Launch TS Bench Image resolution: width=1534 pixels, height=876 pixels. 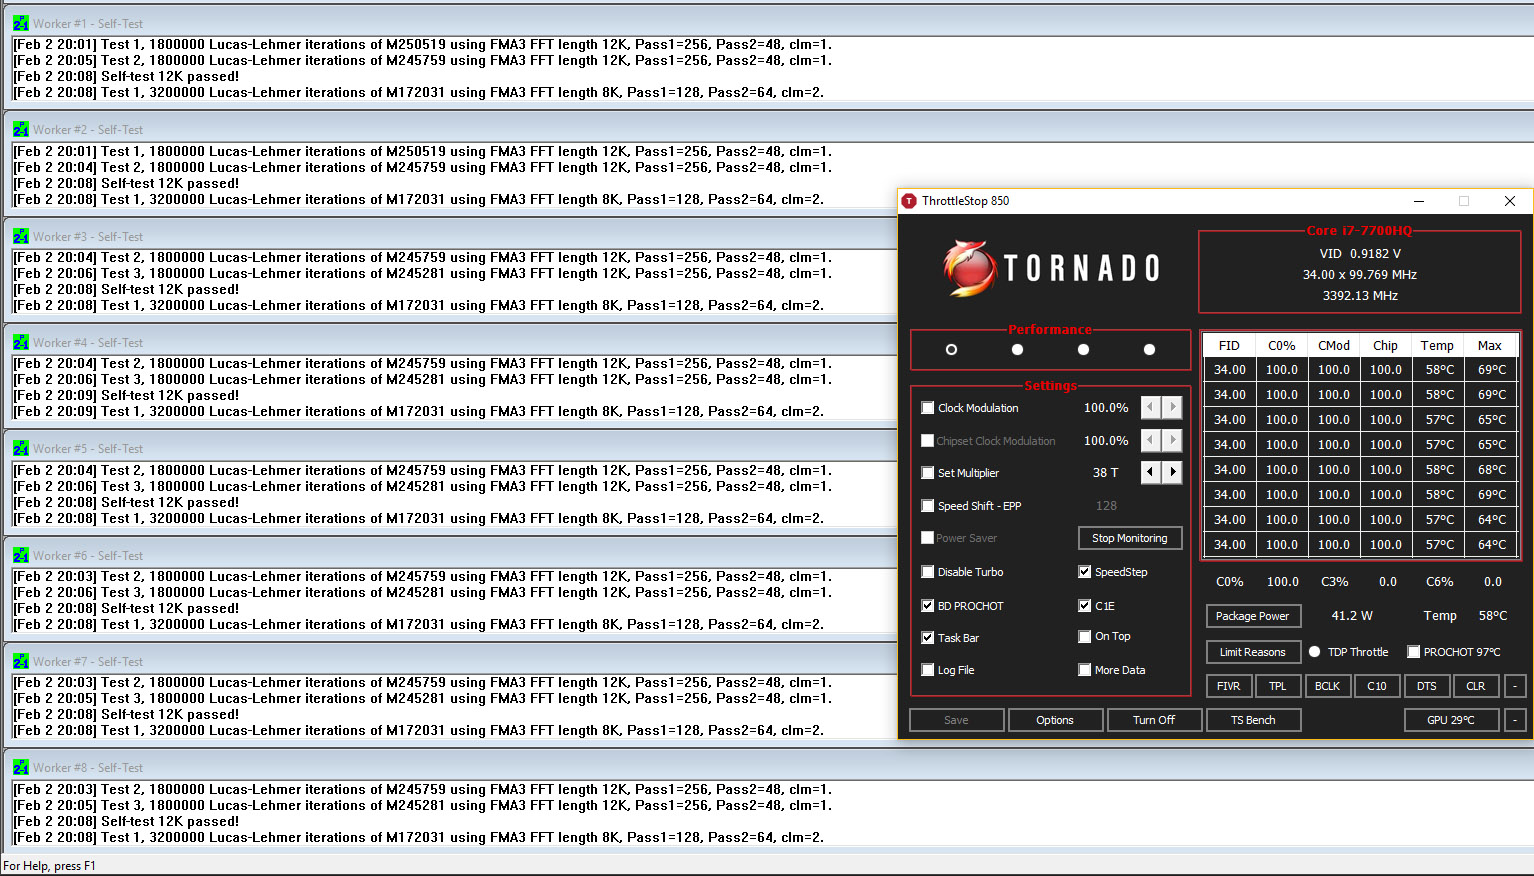[x=1253, y=720]
